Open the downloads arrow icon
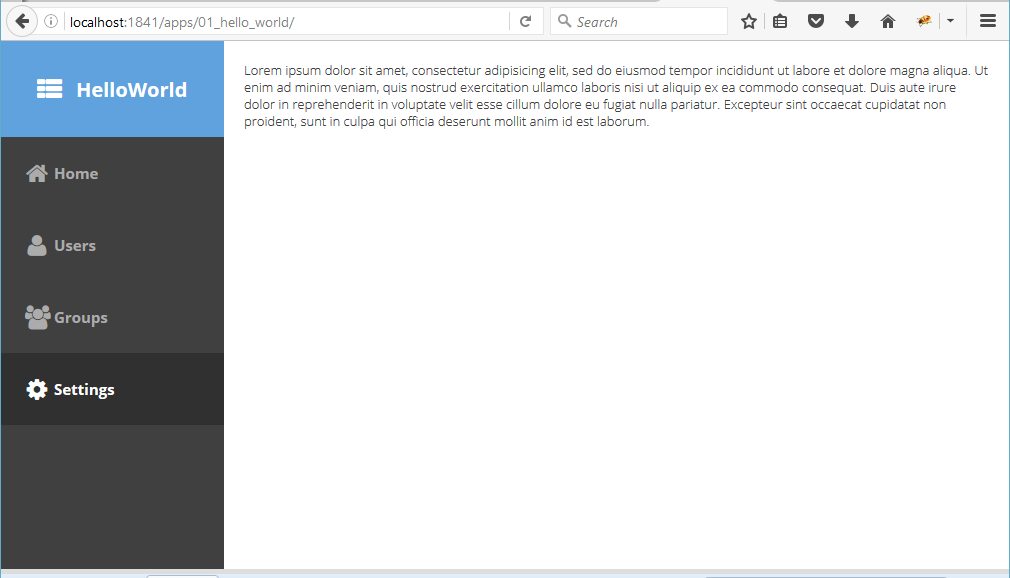The image size is (1010, 578). click(x=852, y=21)
